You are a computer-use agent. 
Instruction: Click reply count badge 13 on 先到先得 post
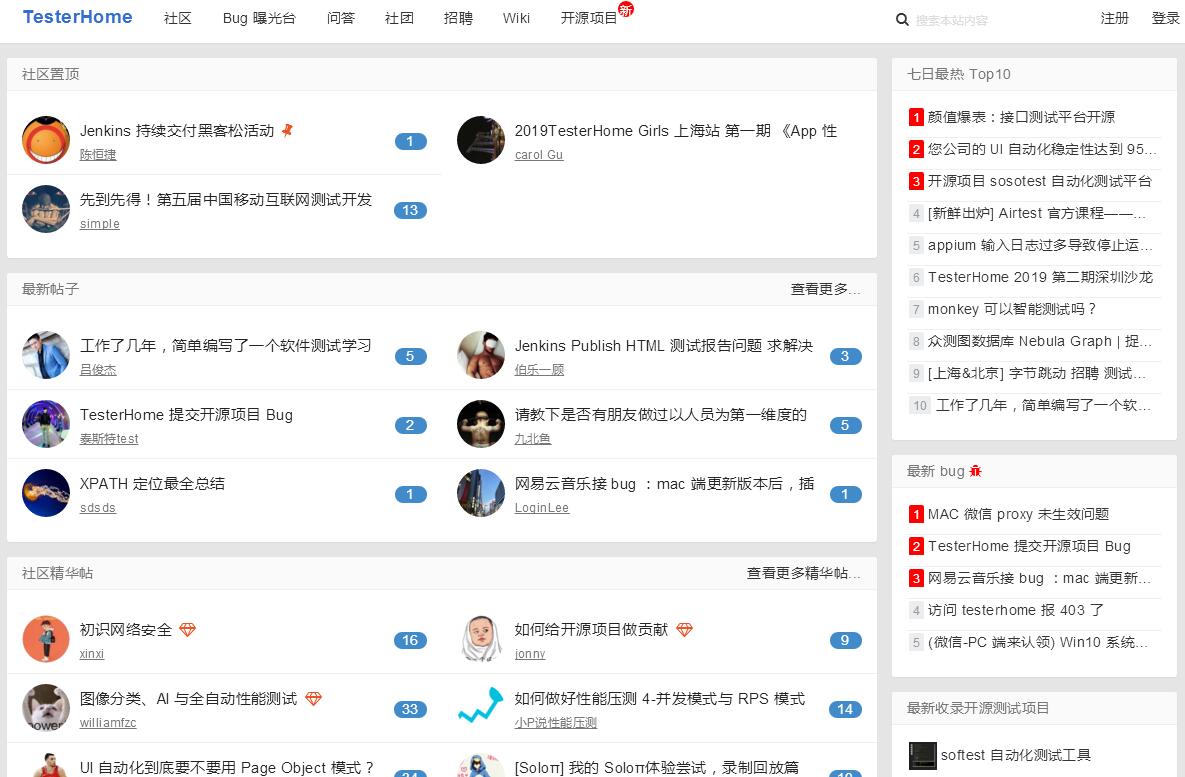point(410,210)
